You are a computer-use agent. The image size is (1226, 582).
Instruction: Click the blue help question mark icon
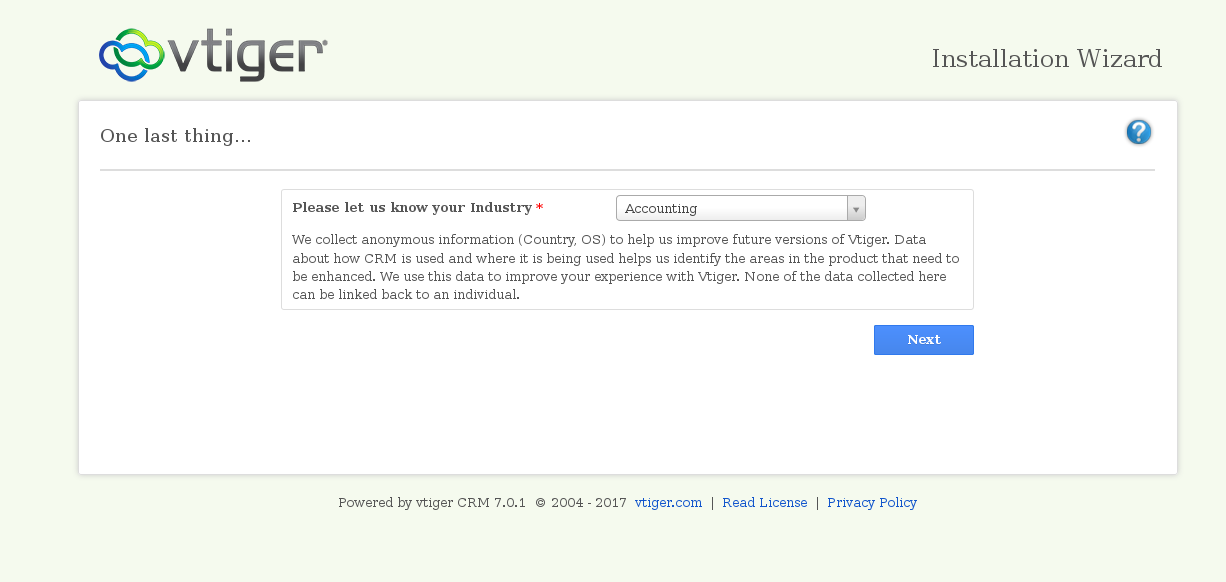pyautogui.click(x=1138, y=132)
